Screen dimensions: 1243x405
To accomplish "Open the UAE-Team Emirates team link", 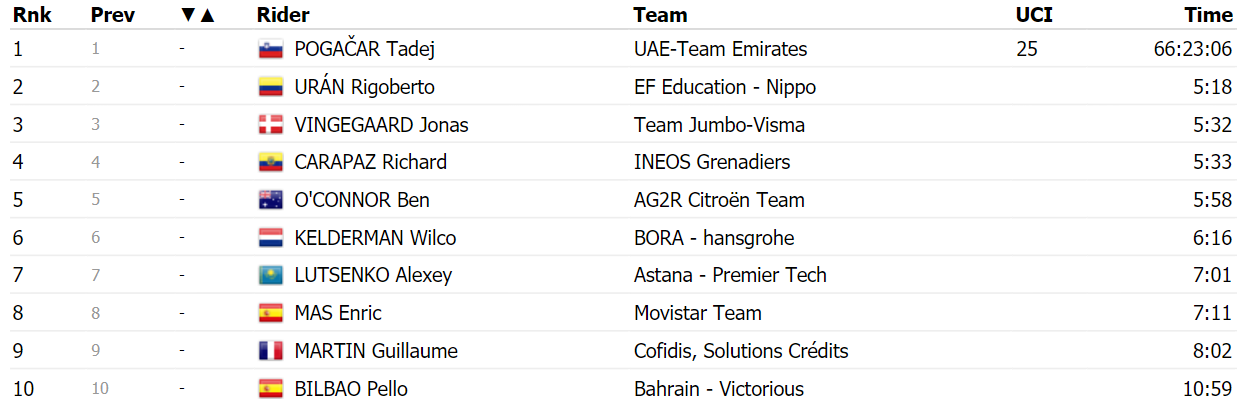I will (721, 49).
